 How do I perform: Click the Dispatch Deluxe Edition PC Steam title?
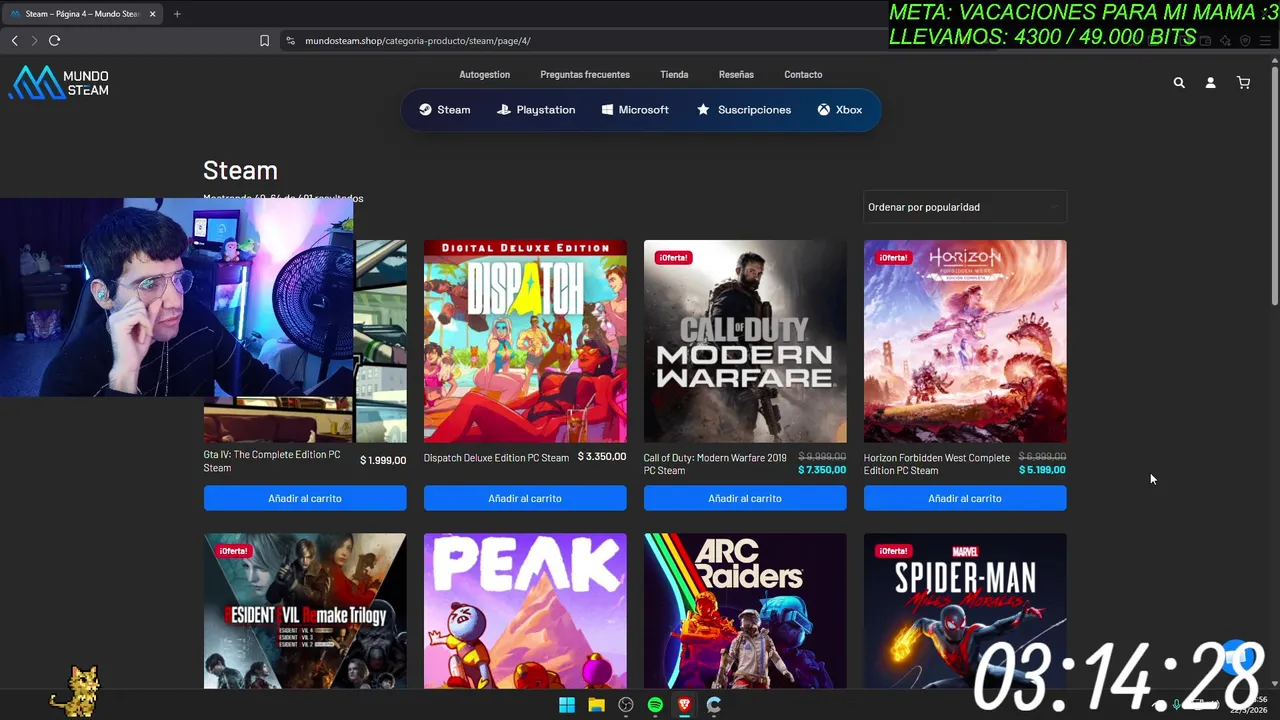pos(496,458)
